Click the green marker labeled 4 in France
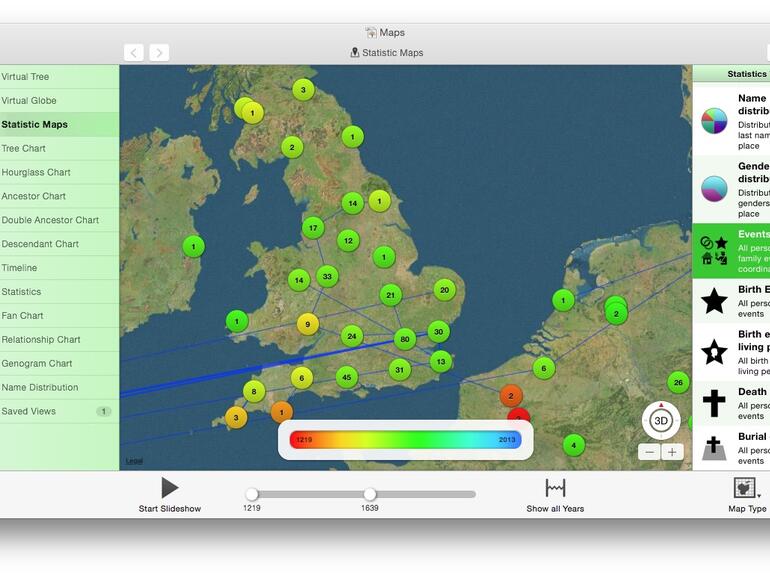The height and width of the screenshot is (578, 770). coord(574,446)
